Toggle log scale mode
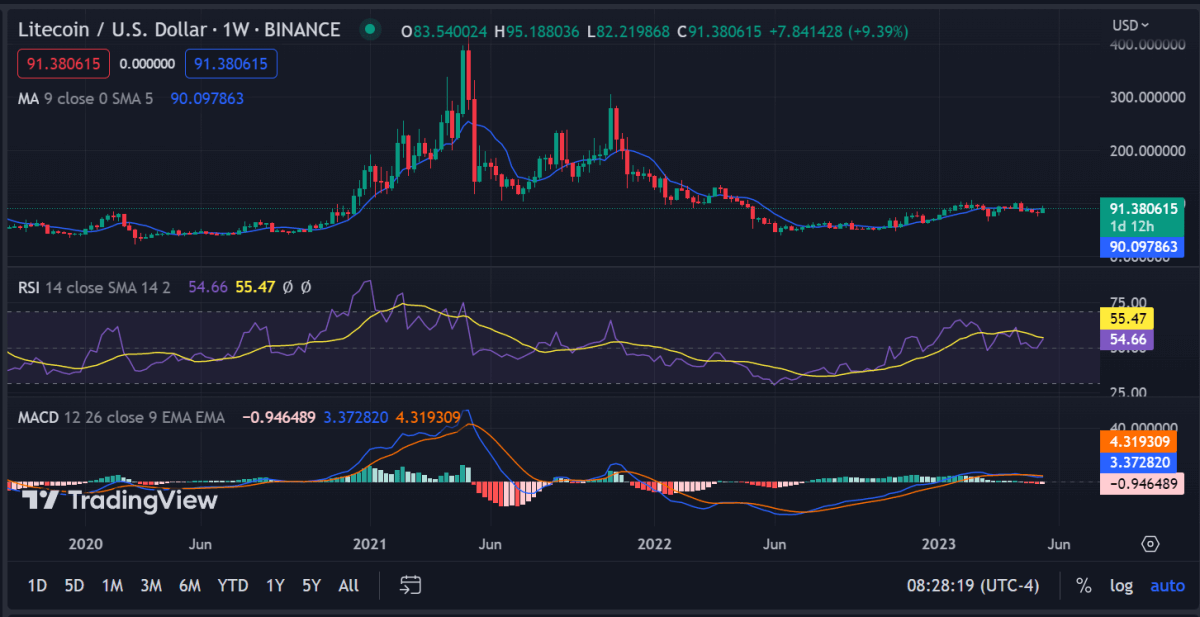 pos(1121,586)
